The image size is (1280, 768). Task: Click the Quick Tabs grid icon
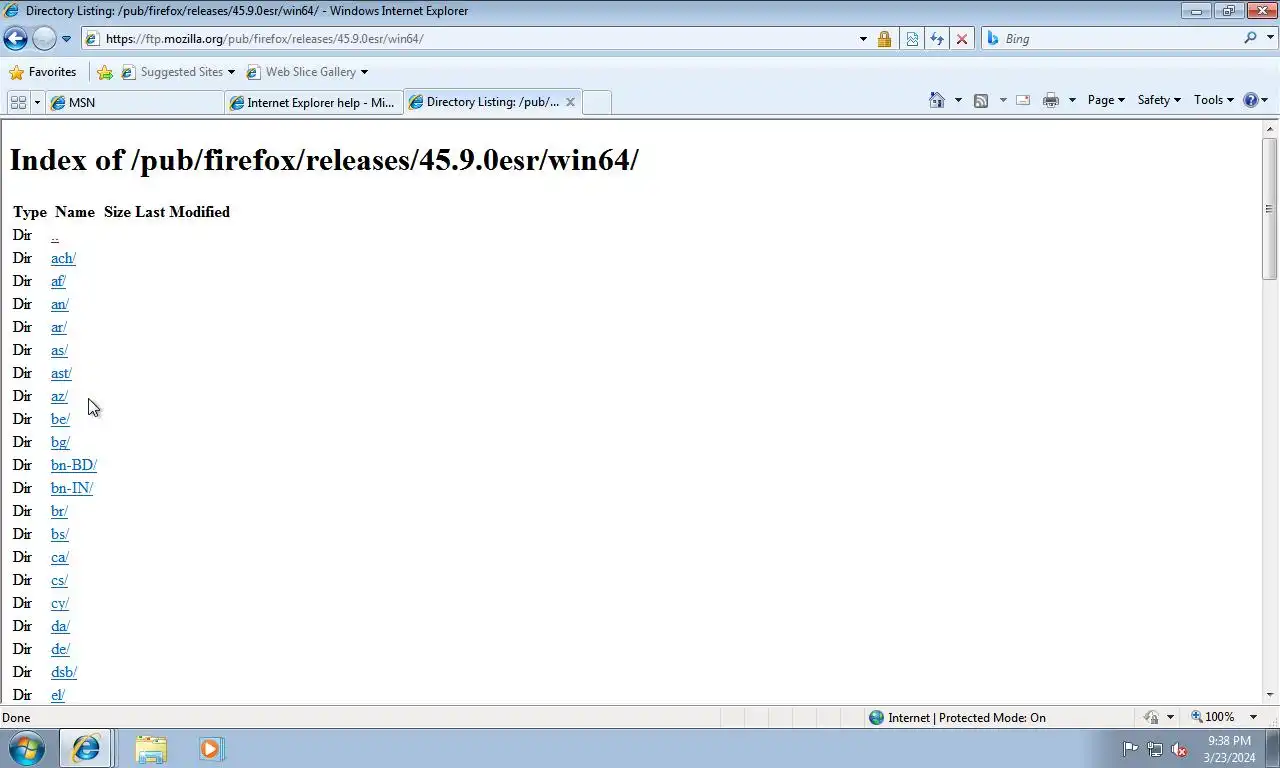tap(18, 102)
